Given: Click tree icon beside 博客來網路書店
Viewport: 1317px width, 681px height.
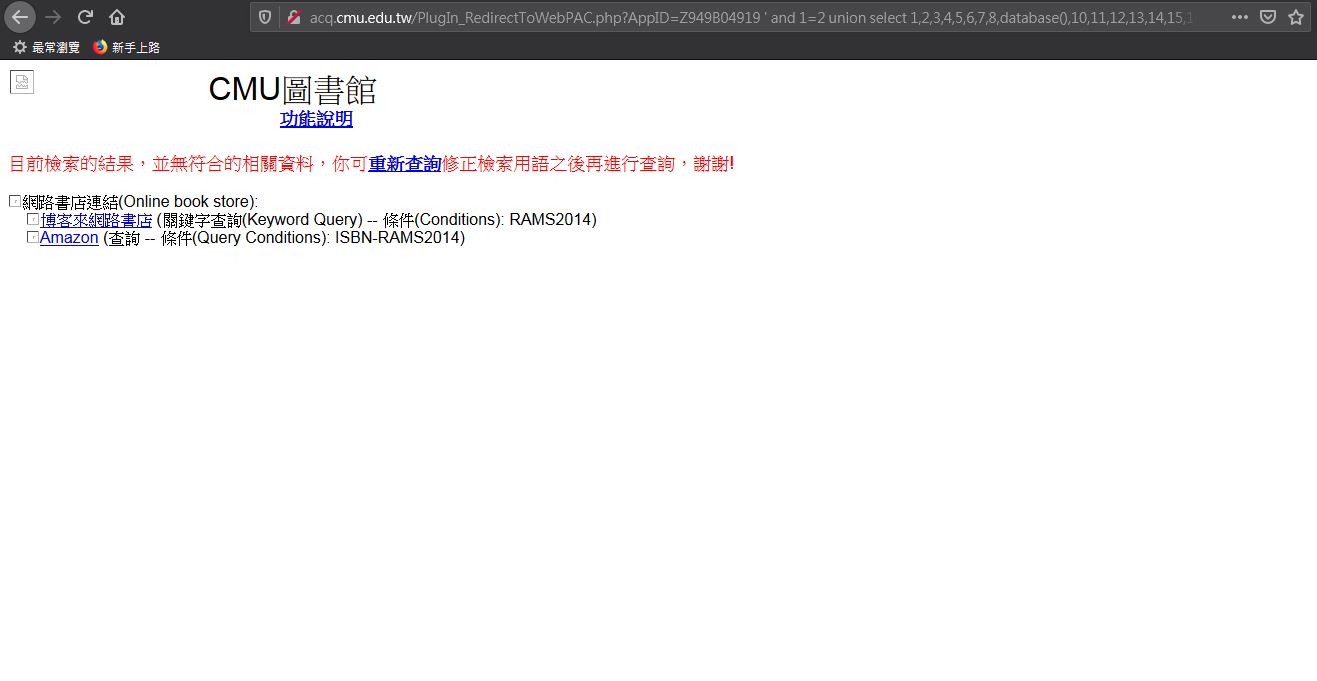Looking at the screenshot, I should (x=33, y=219).
